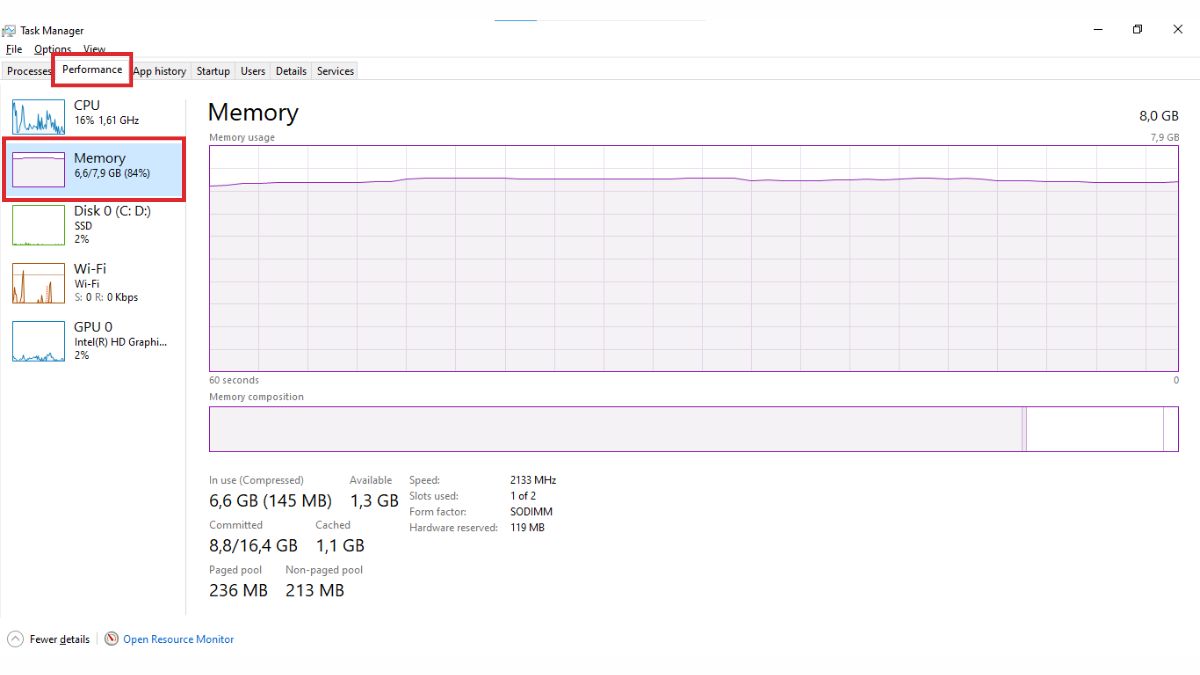Switch to the Users tab

tap(253, 71)
